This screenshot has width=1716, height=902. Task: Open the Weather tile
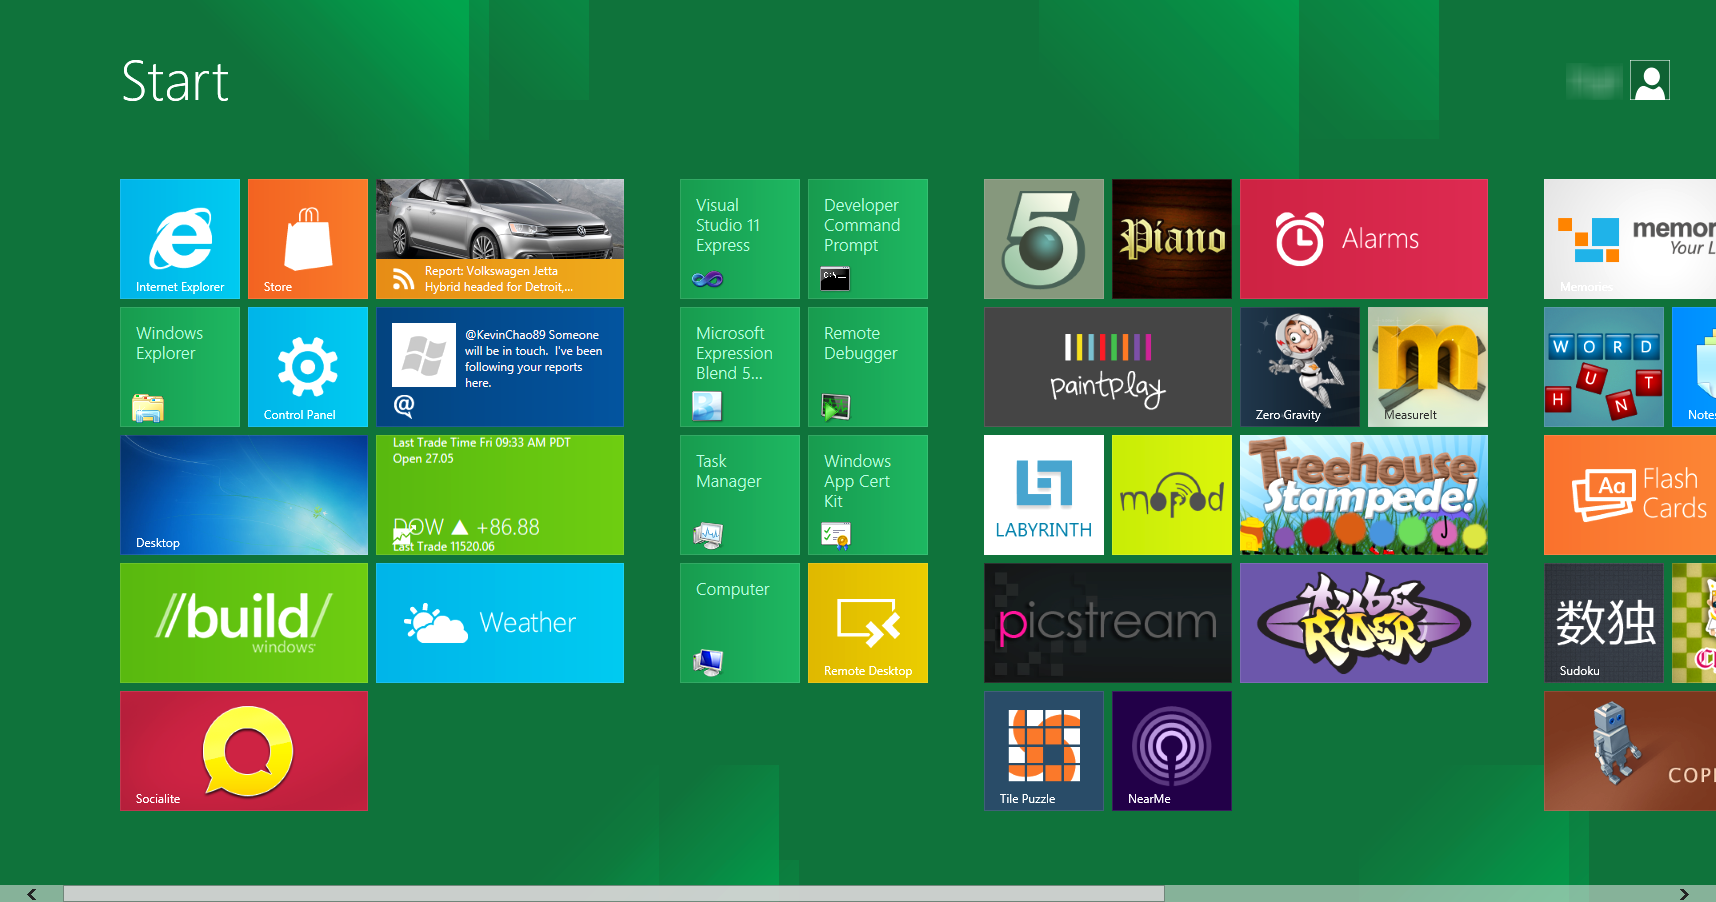tap(500, 623)
